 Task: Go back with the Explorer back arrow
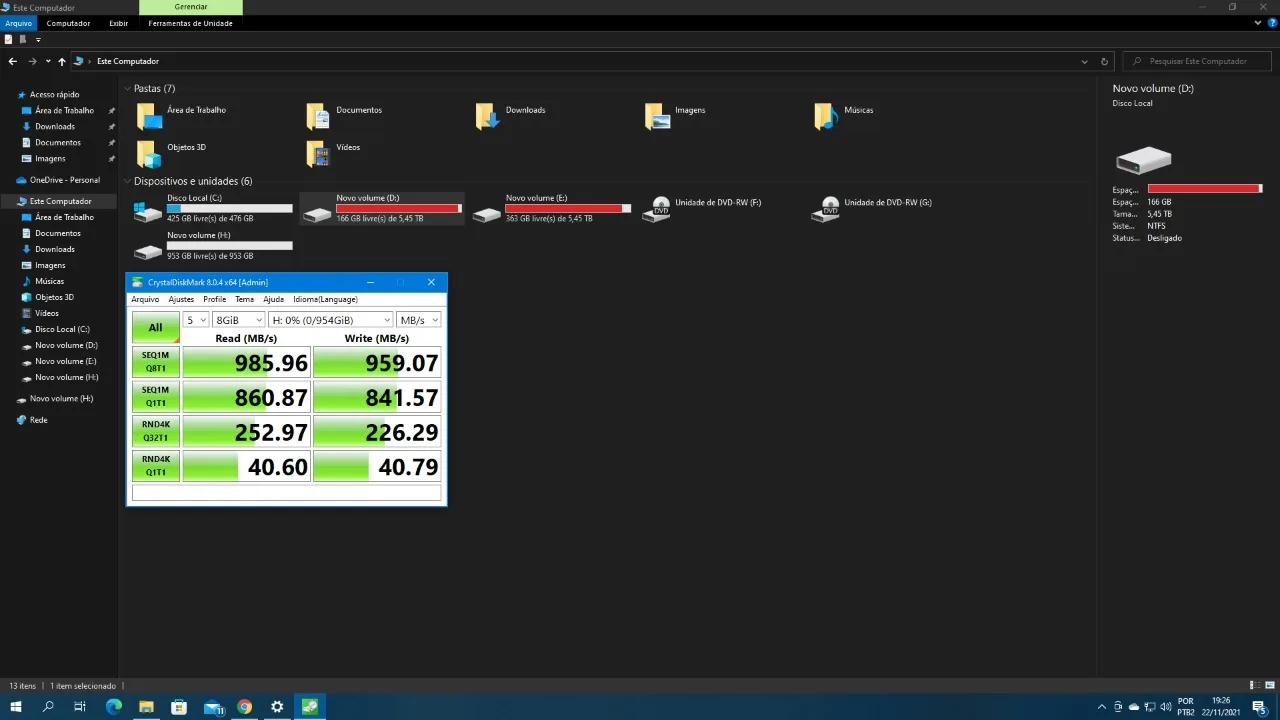click(x=12, y=61)
